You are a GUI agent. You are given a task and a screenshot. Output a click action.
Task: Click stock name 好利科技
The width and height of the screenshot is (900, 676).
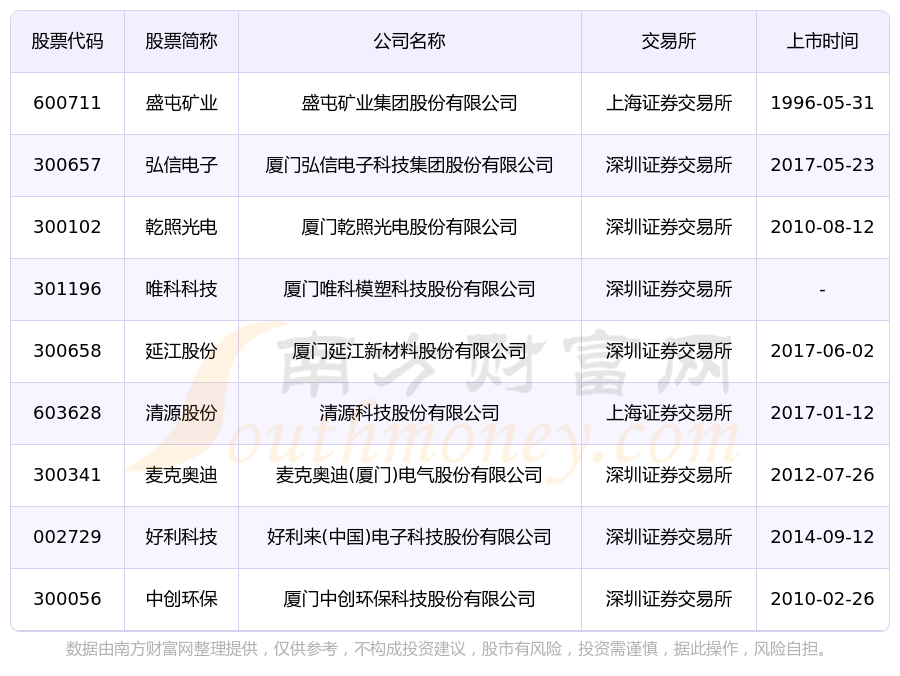[181, 537]
